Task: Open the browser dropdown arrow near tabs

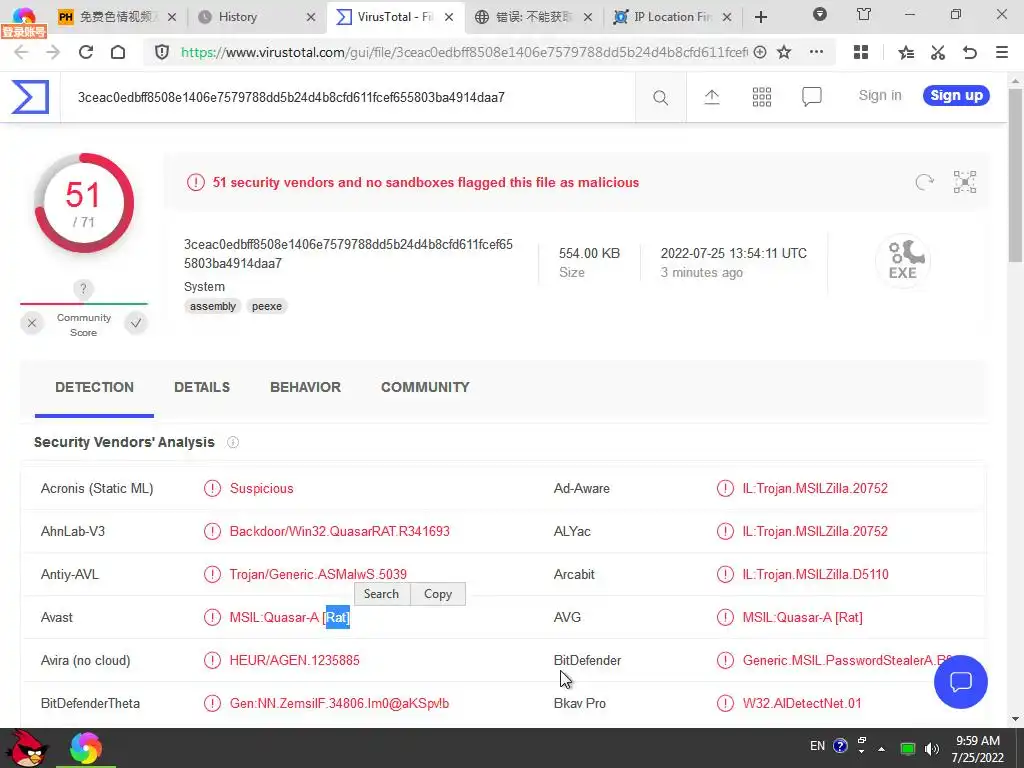Action: point(820,14)
